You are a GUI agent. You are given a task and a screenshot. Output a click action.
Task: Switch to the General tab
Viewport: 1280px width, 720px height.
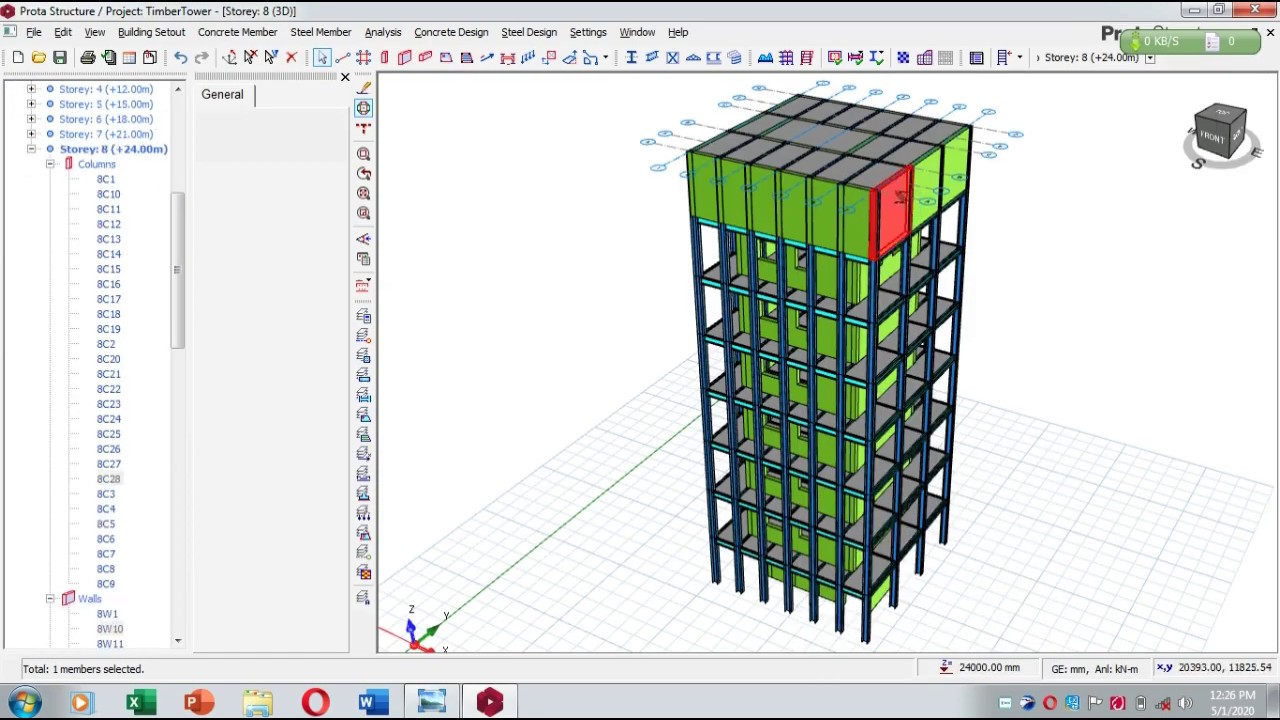222,94
